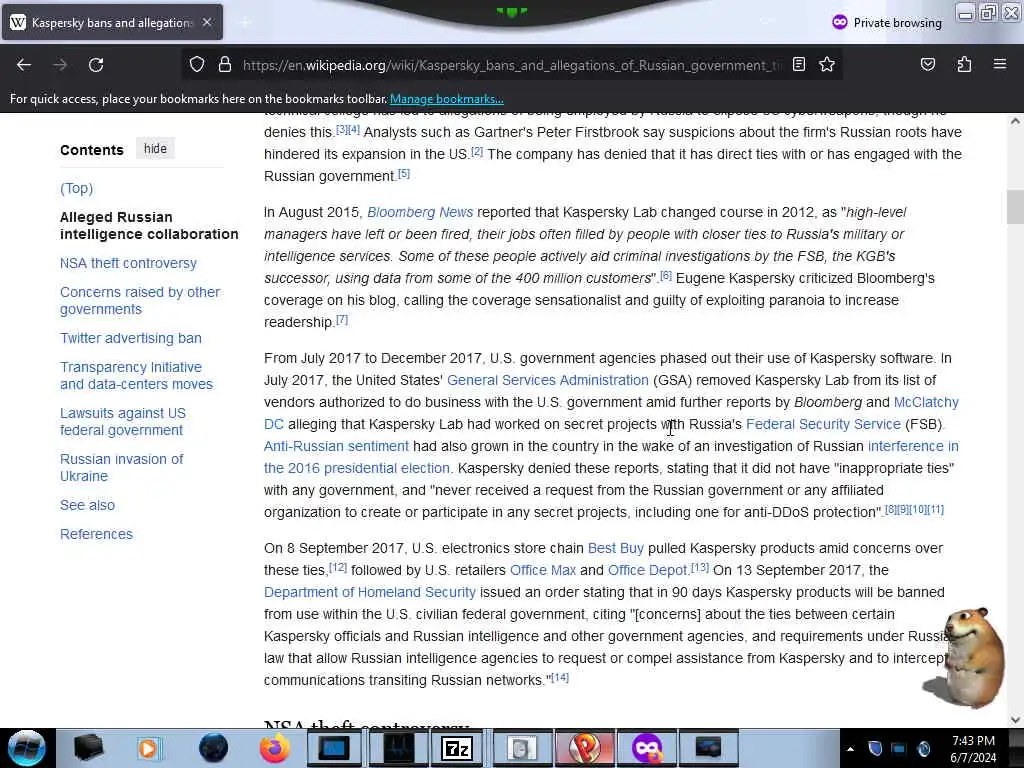Viewport: 1024px width, 768px height.
Task: Select the Kaspersky bans and allegations tab
Action: point(112,22)
